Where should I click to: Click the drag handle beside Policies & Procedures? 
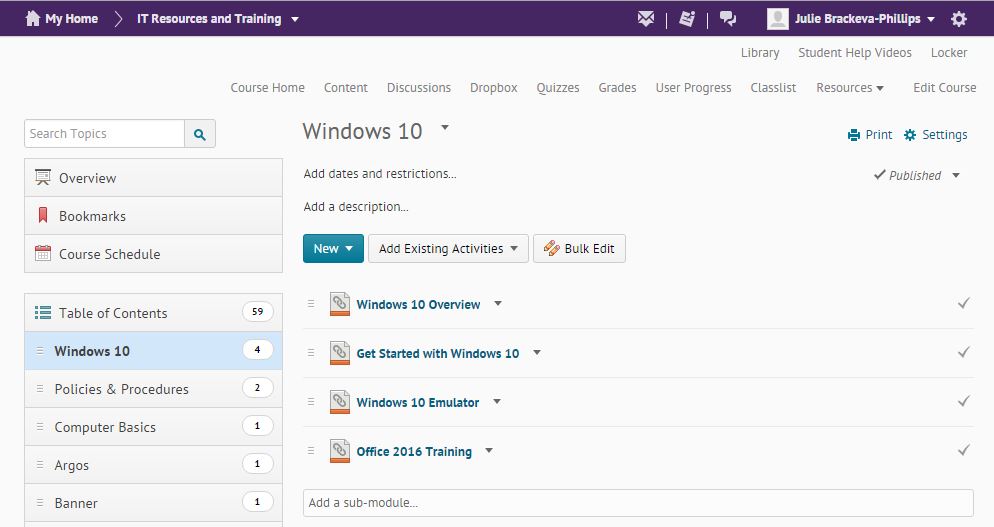coord(40,389)
